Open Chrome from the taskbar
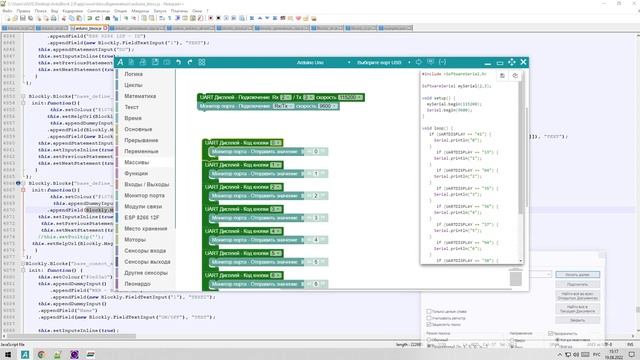640x360 pixels. click(x=41, y=354)
